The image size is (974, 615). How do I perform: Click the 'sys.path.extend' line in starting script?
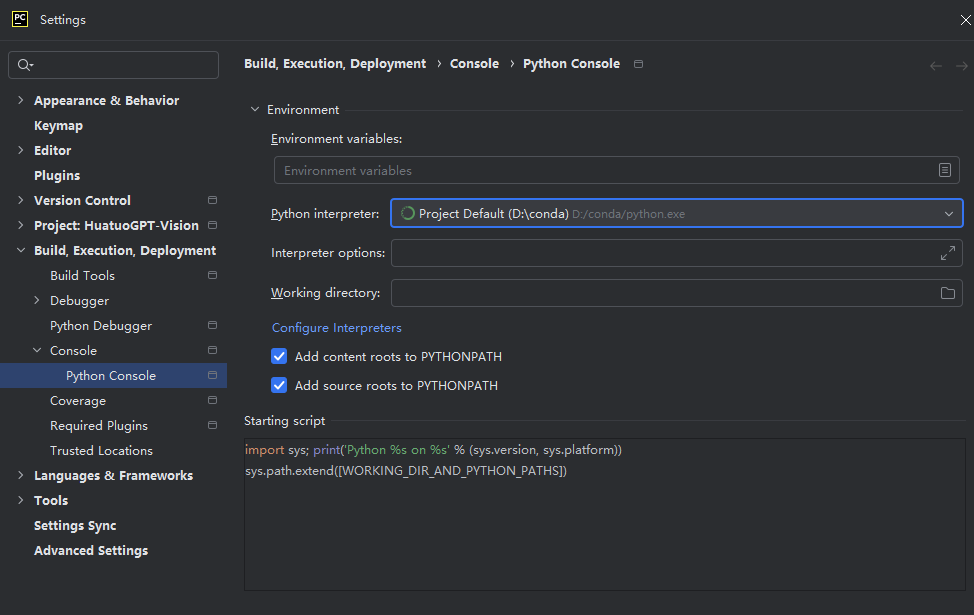coord(406,471)
